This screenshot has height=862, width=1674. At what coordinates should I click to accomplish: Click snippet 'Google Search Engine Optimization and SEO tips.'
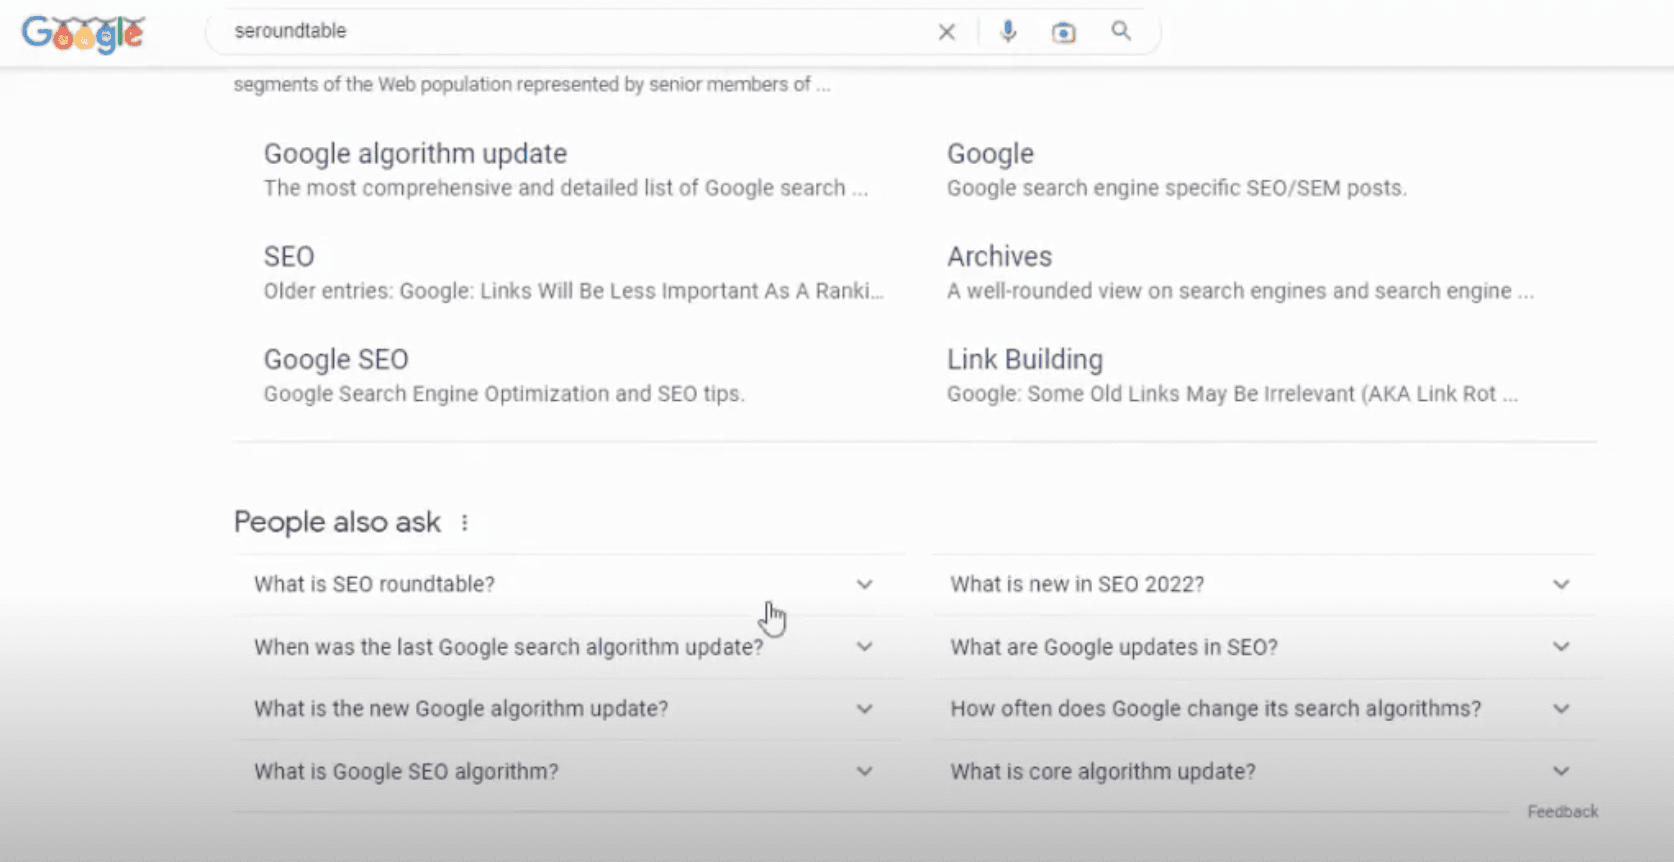(504, 394)
